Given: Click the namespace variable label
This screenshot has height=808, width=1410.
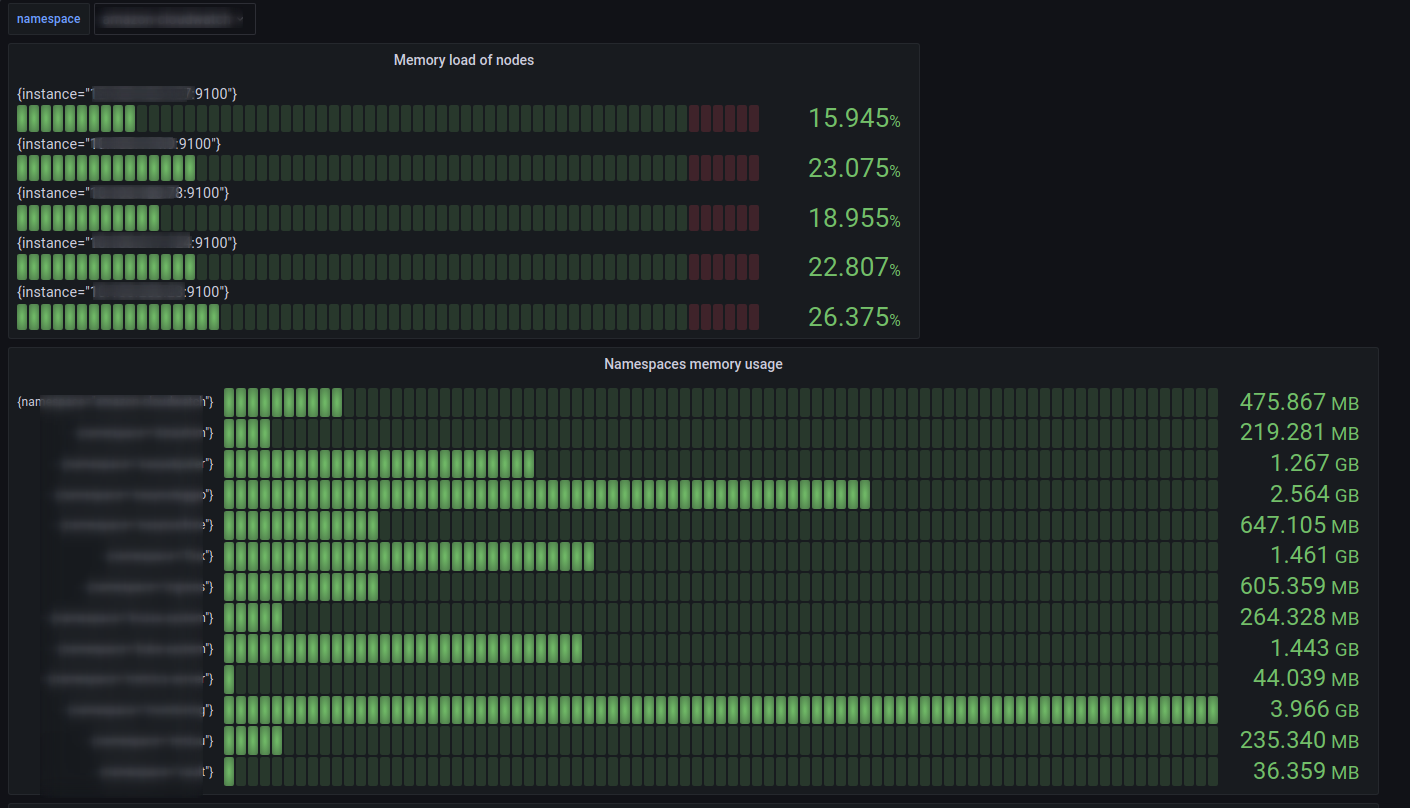Looking at the screenshot, I should click(x=48, y=19).
